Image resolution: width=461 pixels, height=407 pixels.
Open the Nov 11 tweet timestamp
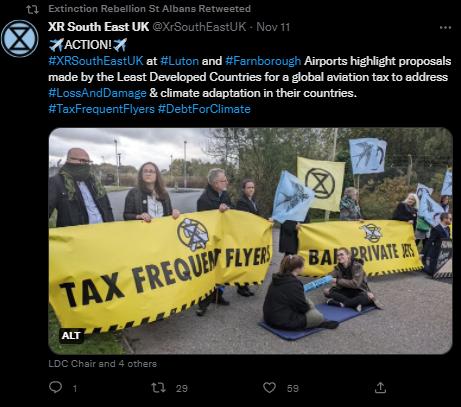(273, 27)
